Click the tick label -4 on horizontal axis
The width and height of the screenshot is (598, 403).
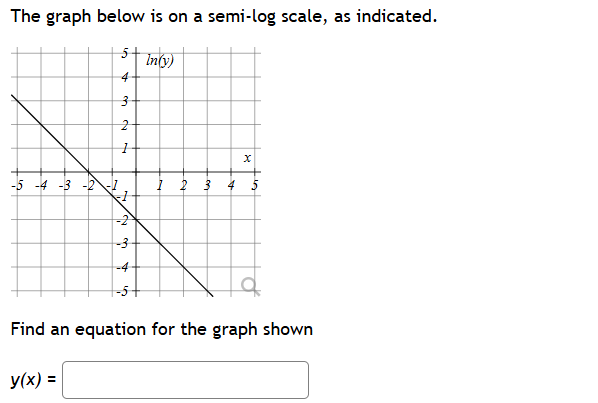pyautogui.click(x=41, y=185)
